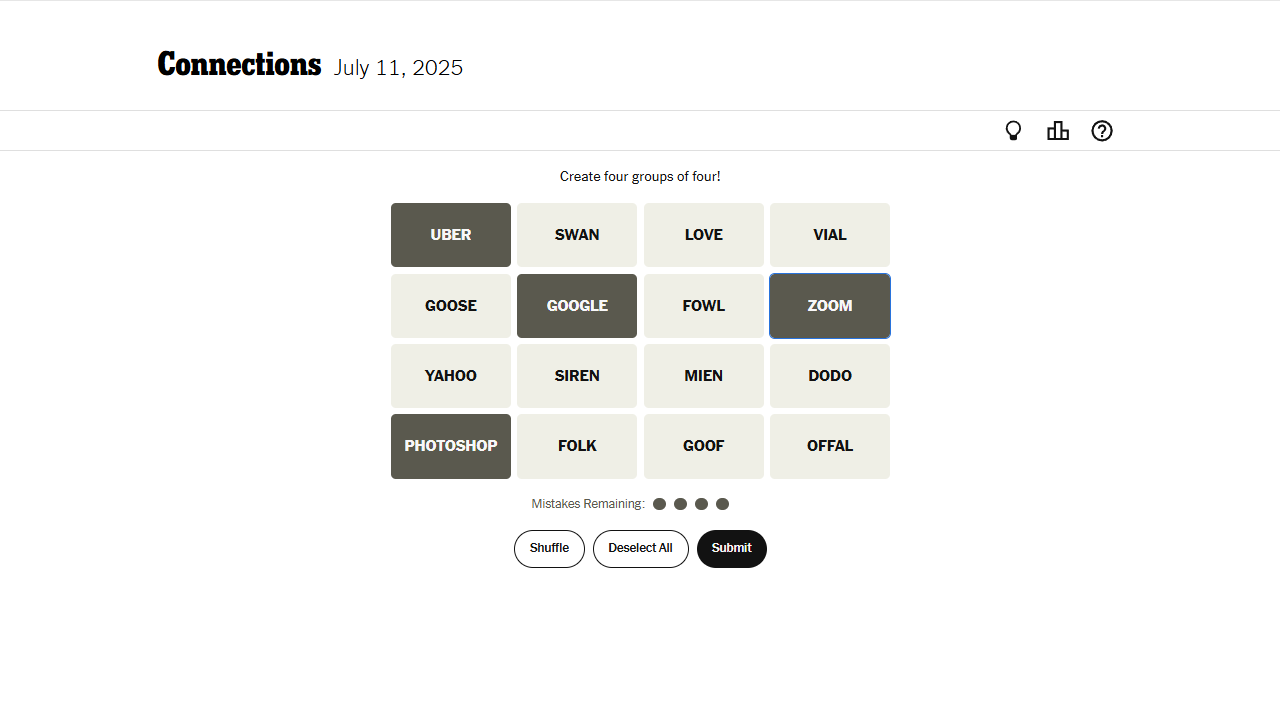
Task: Select the OFFAL tile
Action: pos(830,446)
